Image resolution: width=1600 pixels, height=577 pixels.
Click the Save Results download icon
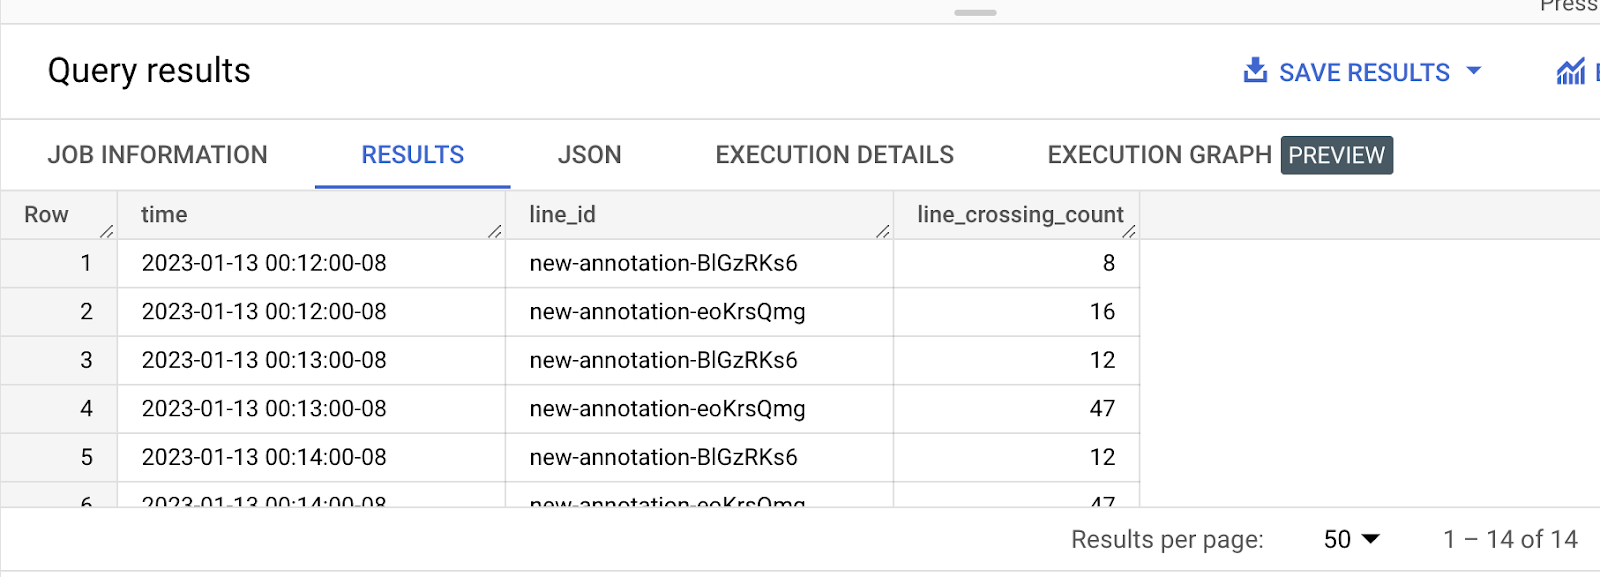[x=1254, y=71]
